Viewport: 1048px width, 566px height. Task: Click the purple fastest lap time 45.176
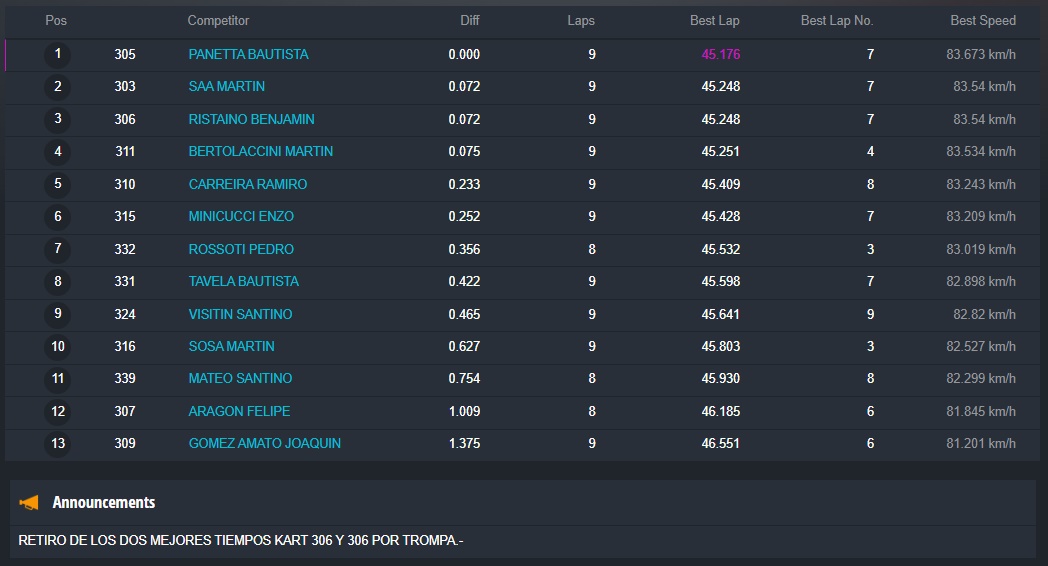(x=720, y=54)
